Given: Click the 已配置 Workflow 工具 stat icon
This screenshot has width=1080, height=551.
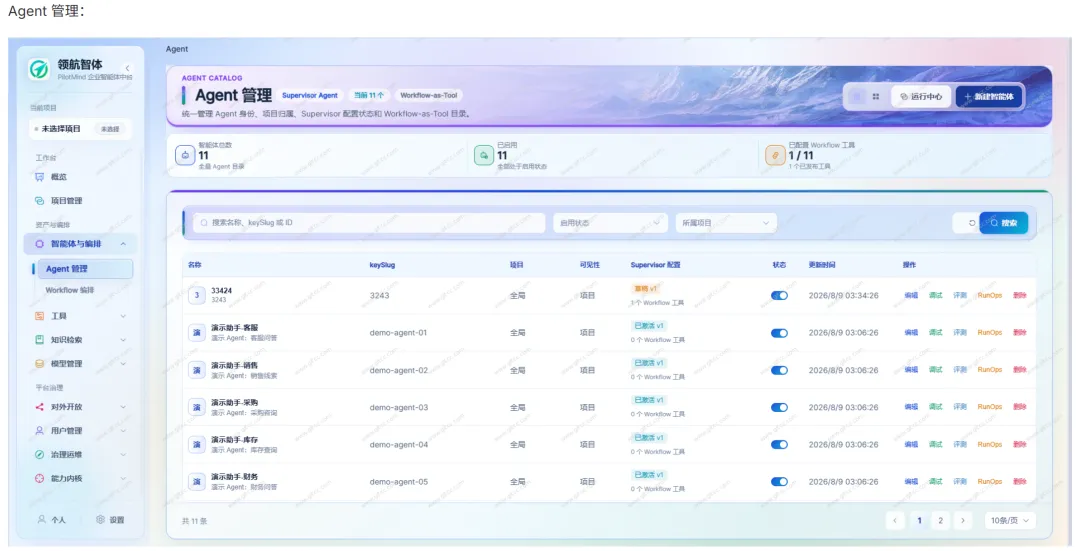Looking at the screenshot, I should (x=775, y=156).
